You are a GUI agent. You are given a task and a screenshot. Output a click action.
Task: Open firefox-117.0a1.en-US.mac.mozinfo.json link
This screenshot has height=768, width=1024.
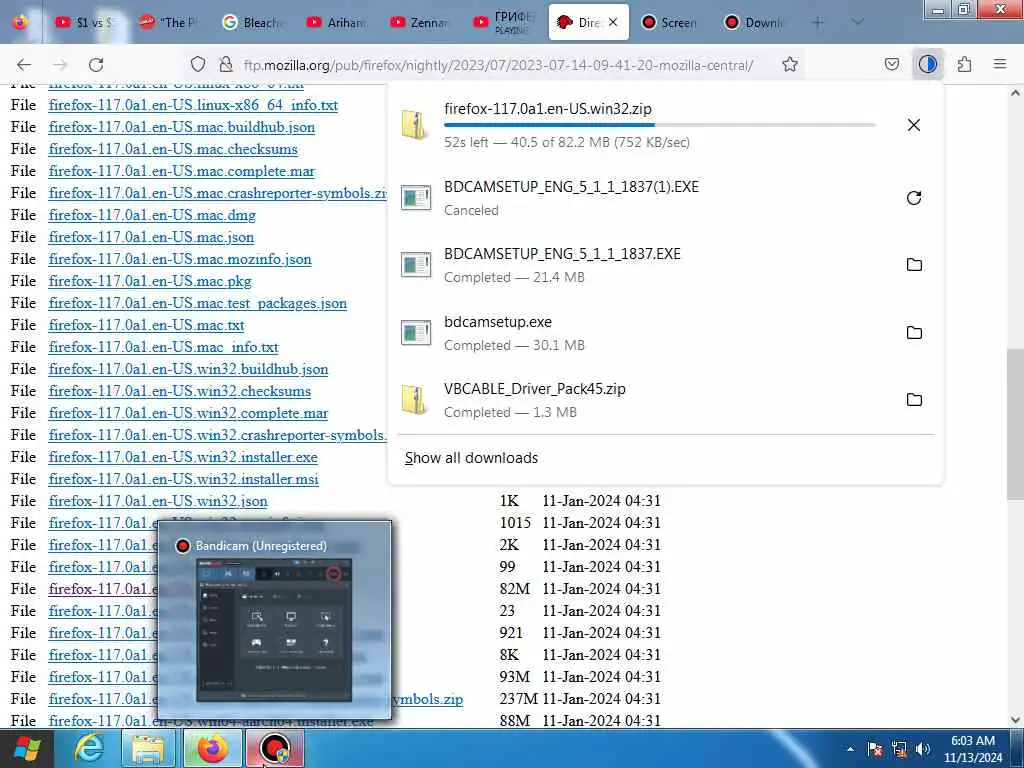[x=180, y=259]
